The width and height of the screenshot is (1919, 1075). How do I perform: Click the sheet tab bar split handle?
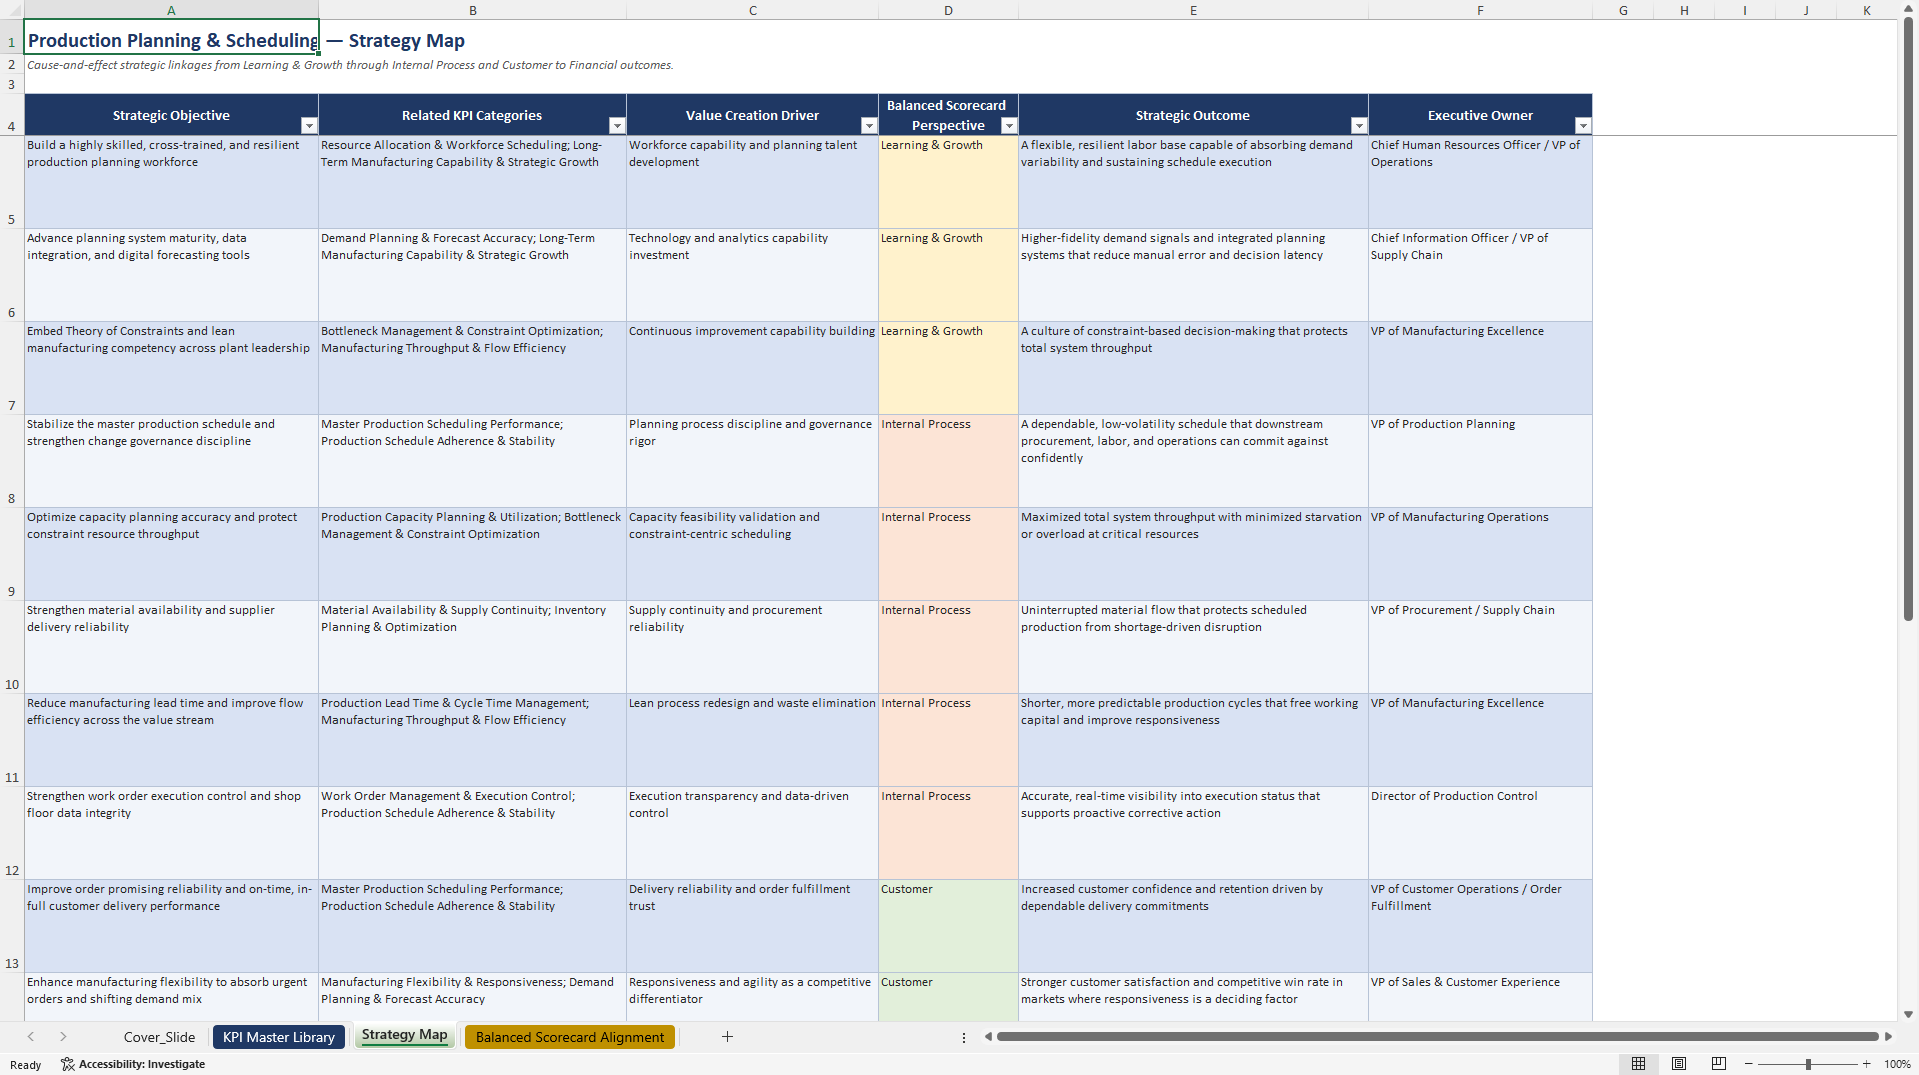tap(964, 1037)
